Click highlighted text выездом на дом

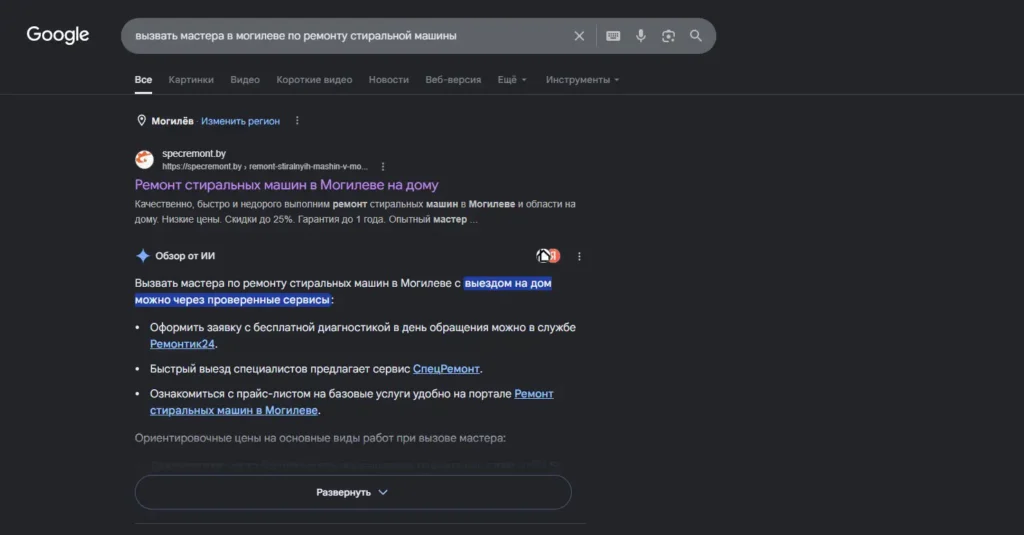coord(508,283)
